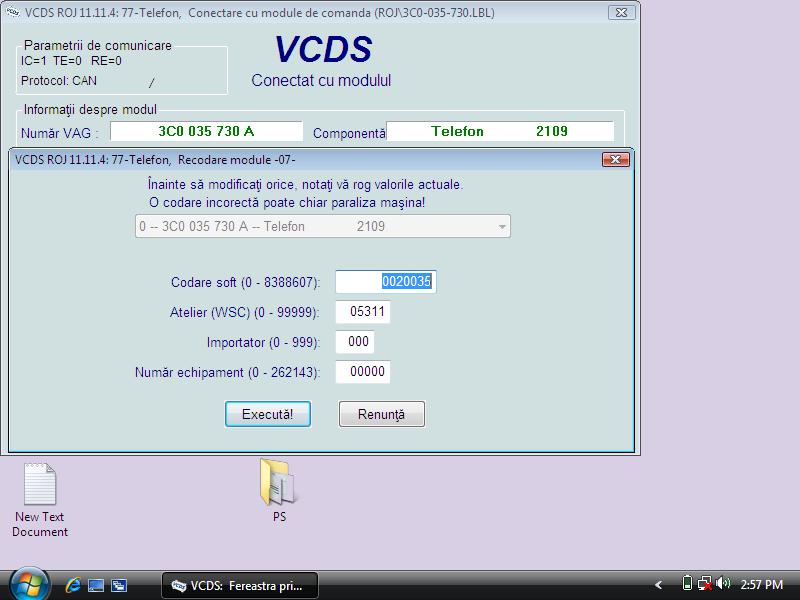
Task: Close the main VCDS Conectare cu module window
Action: pos(621,13)
